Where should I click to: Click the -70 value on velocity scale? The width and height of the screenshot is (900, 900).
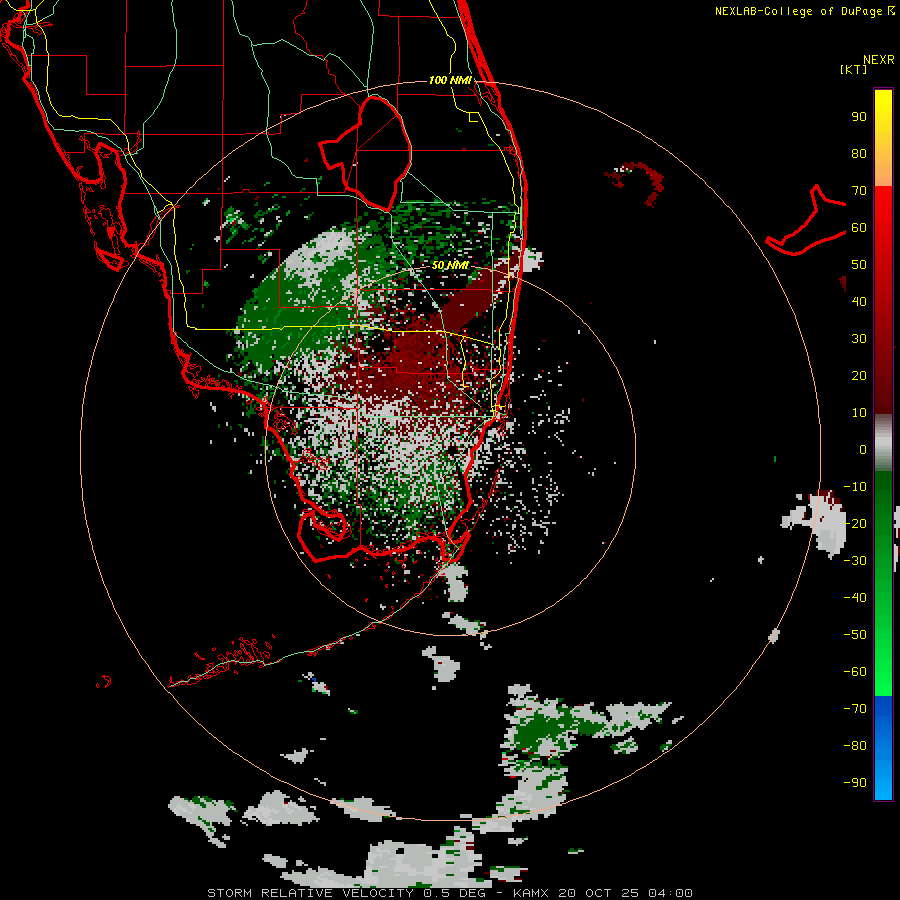(855, 708)
